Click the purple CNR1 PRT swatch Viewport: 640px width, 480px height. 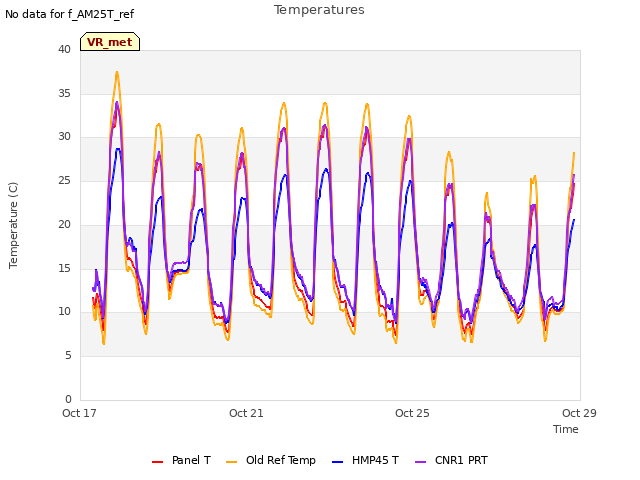coord(420,462)
